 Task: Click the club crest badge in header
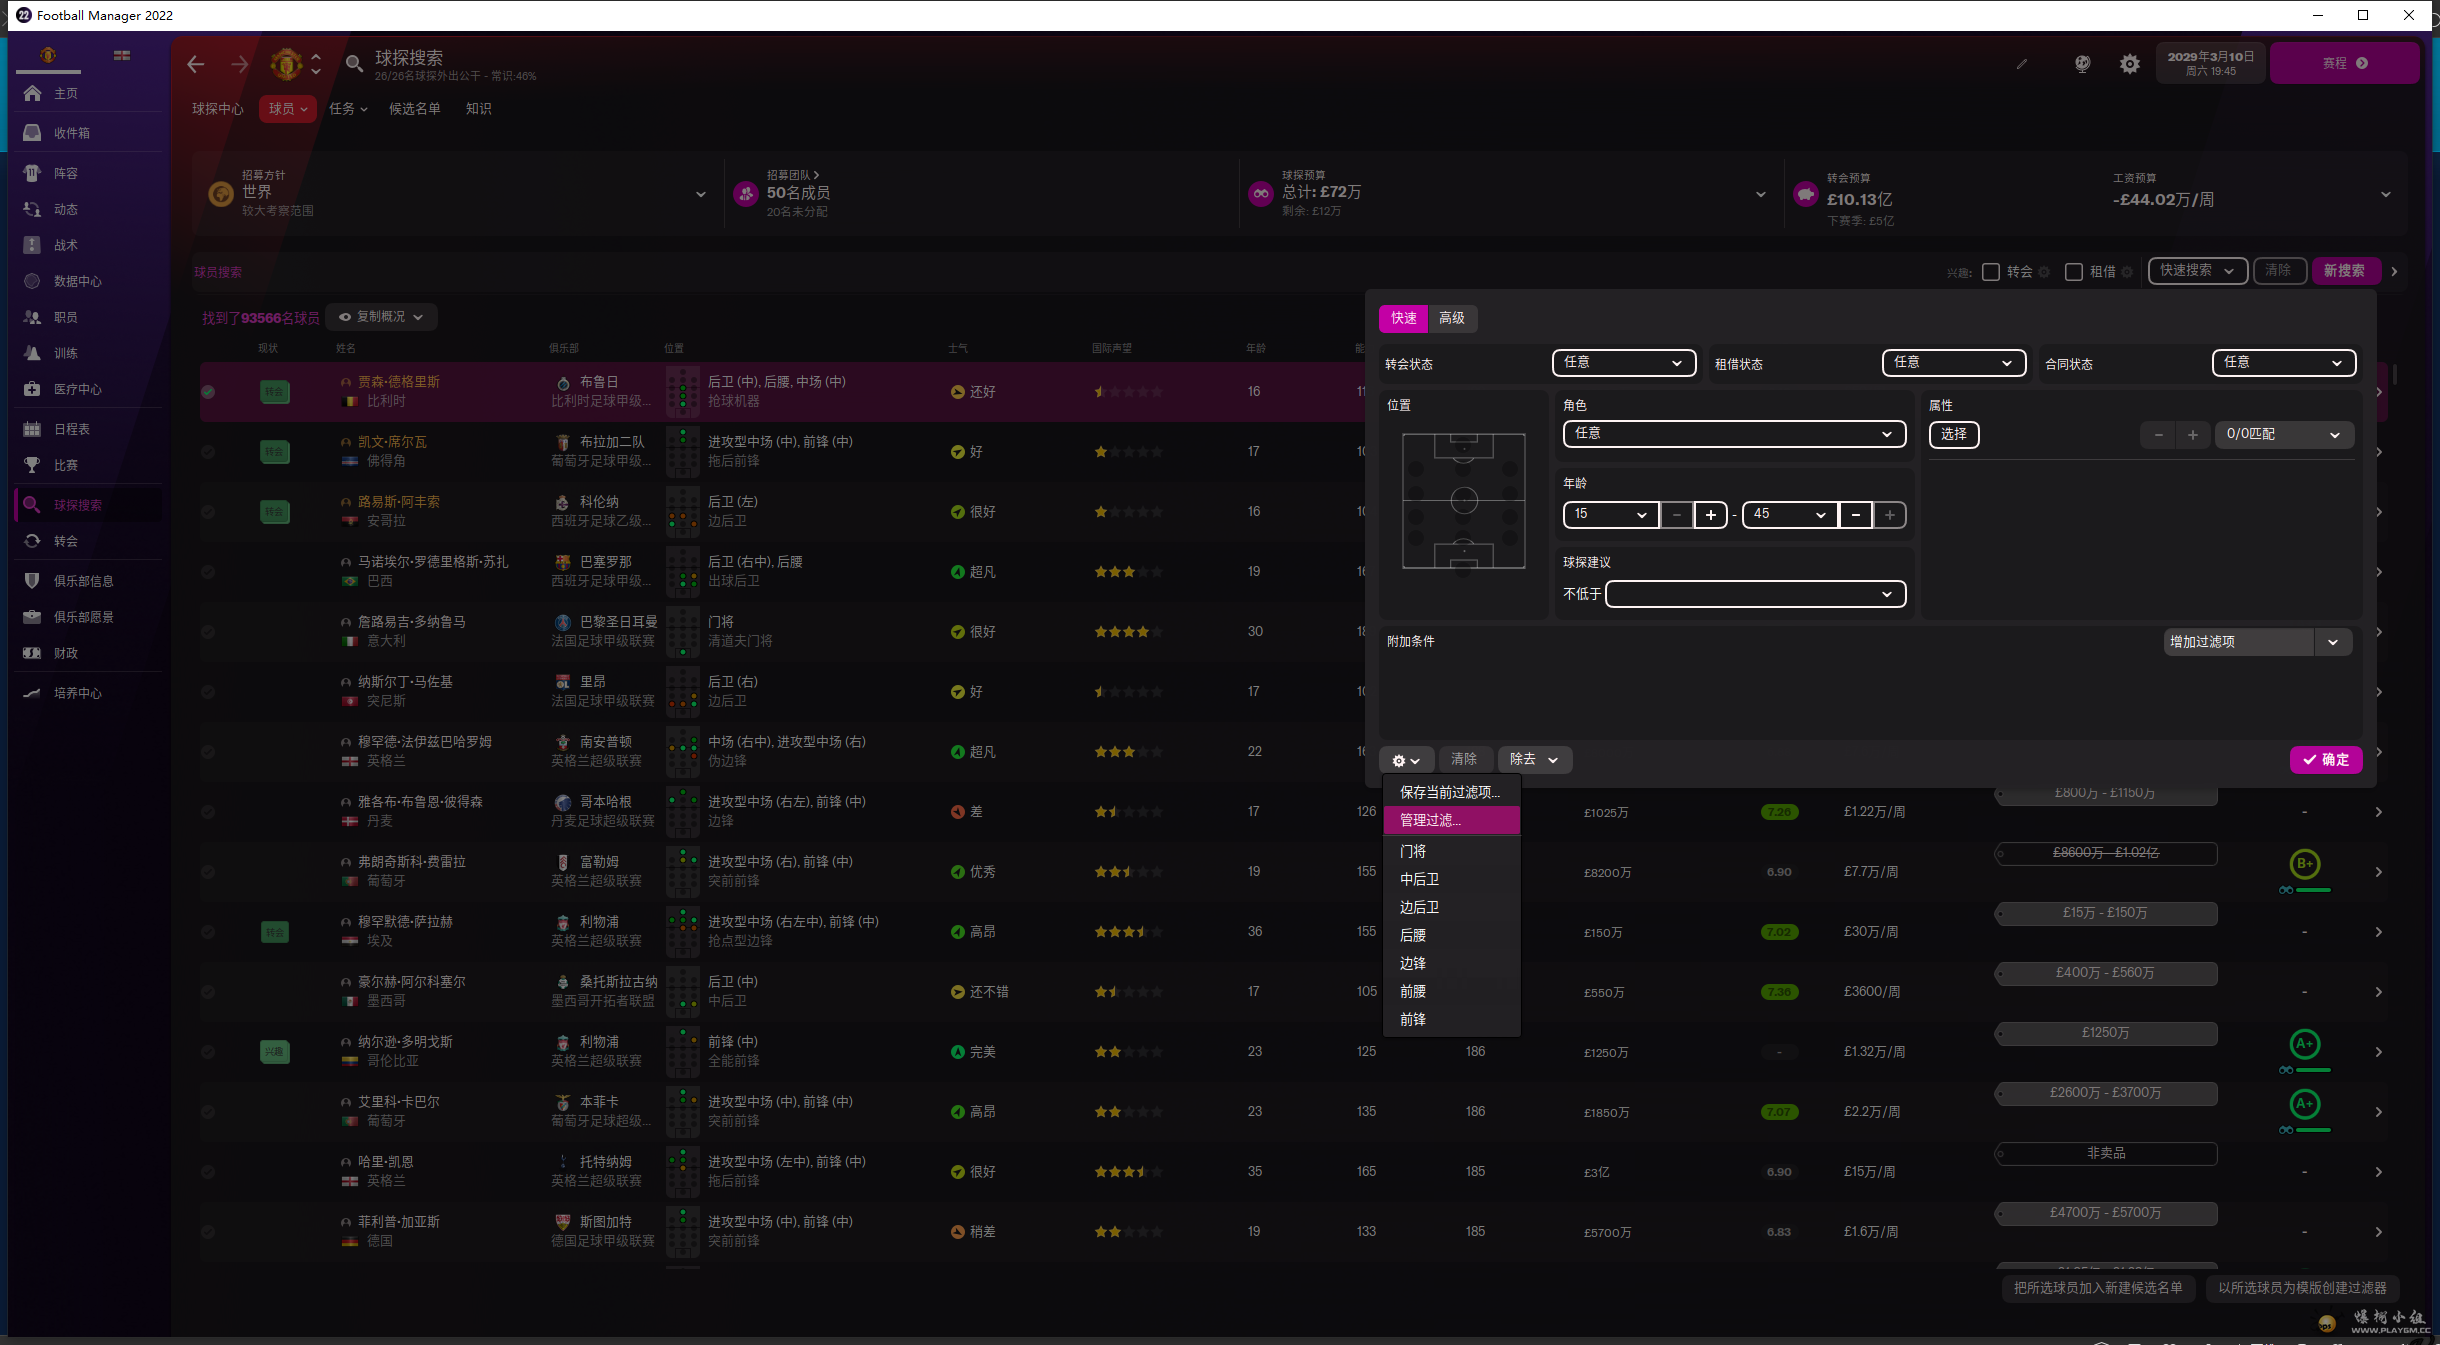(286, 64)
